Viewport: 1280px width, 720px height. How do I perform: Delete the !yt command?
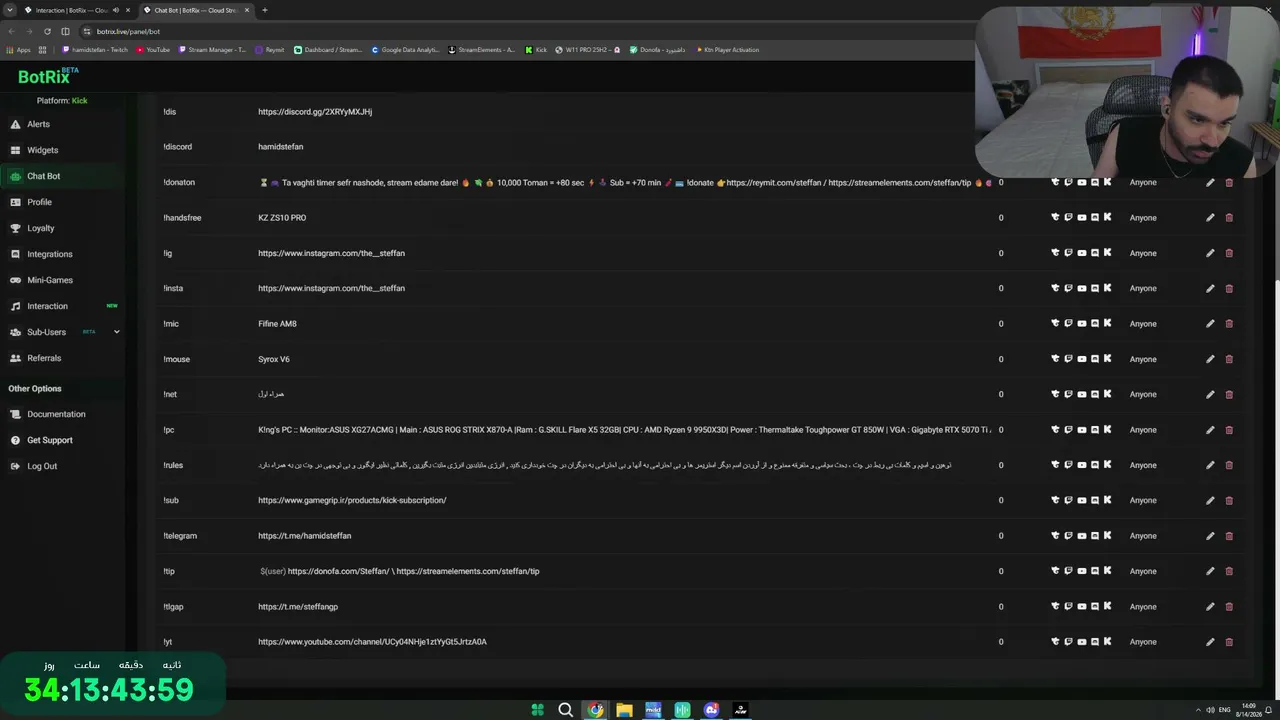click(x=1229, y=642)
